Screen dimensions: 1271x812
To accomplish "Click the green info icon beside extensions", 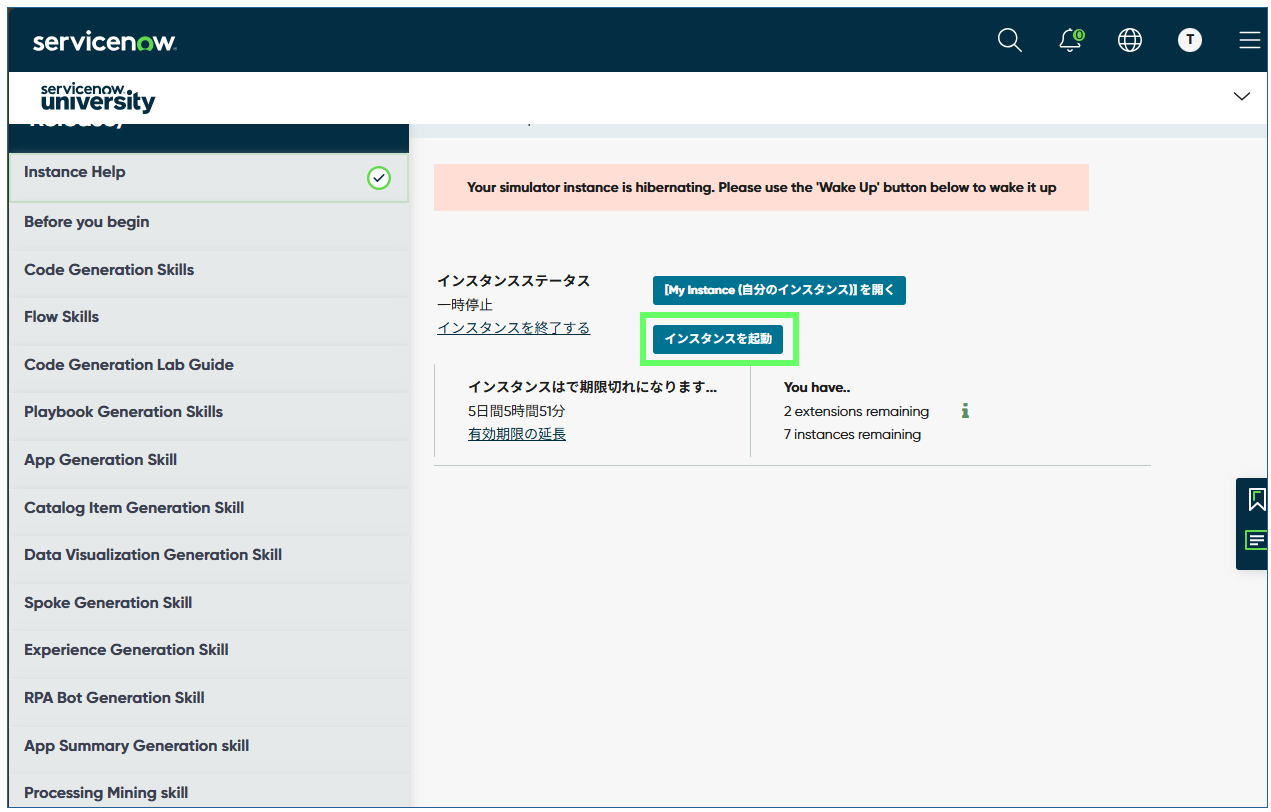I will point(965,411).
